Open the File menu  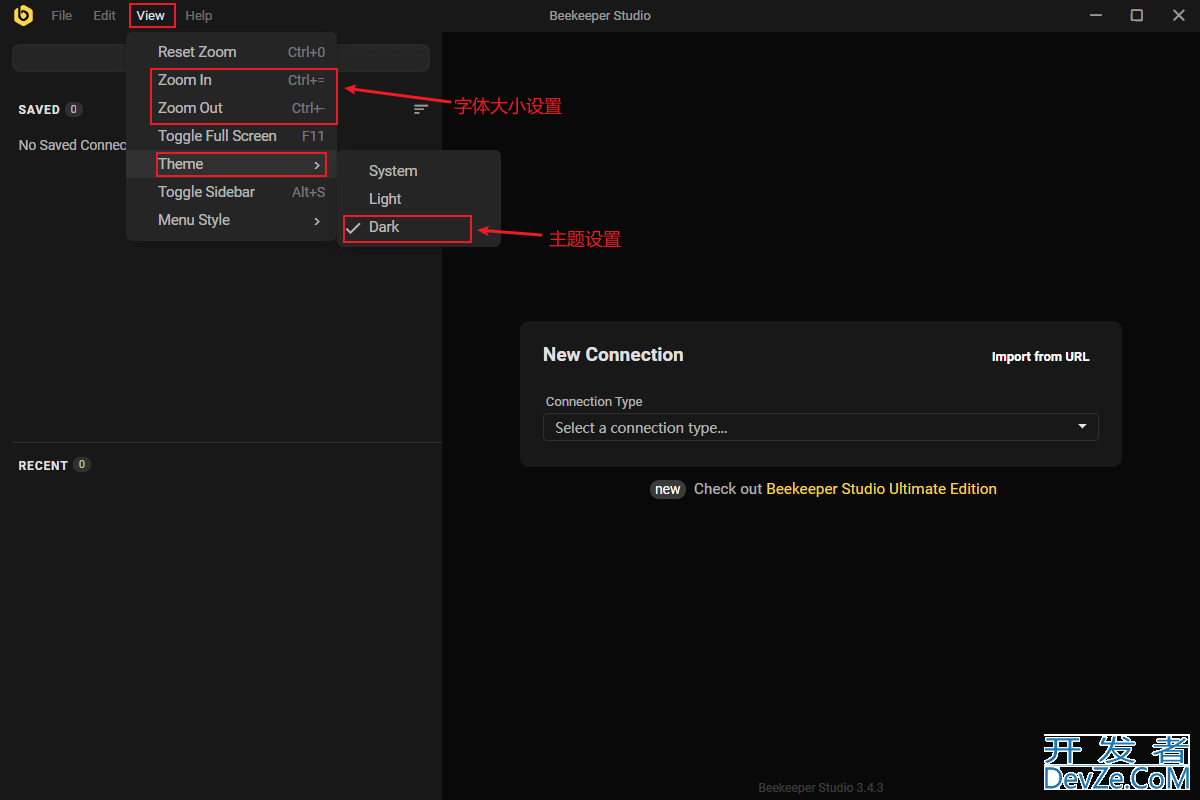pos(62,15)
